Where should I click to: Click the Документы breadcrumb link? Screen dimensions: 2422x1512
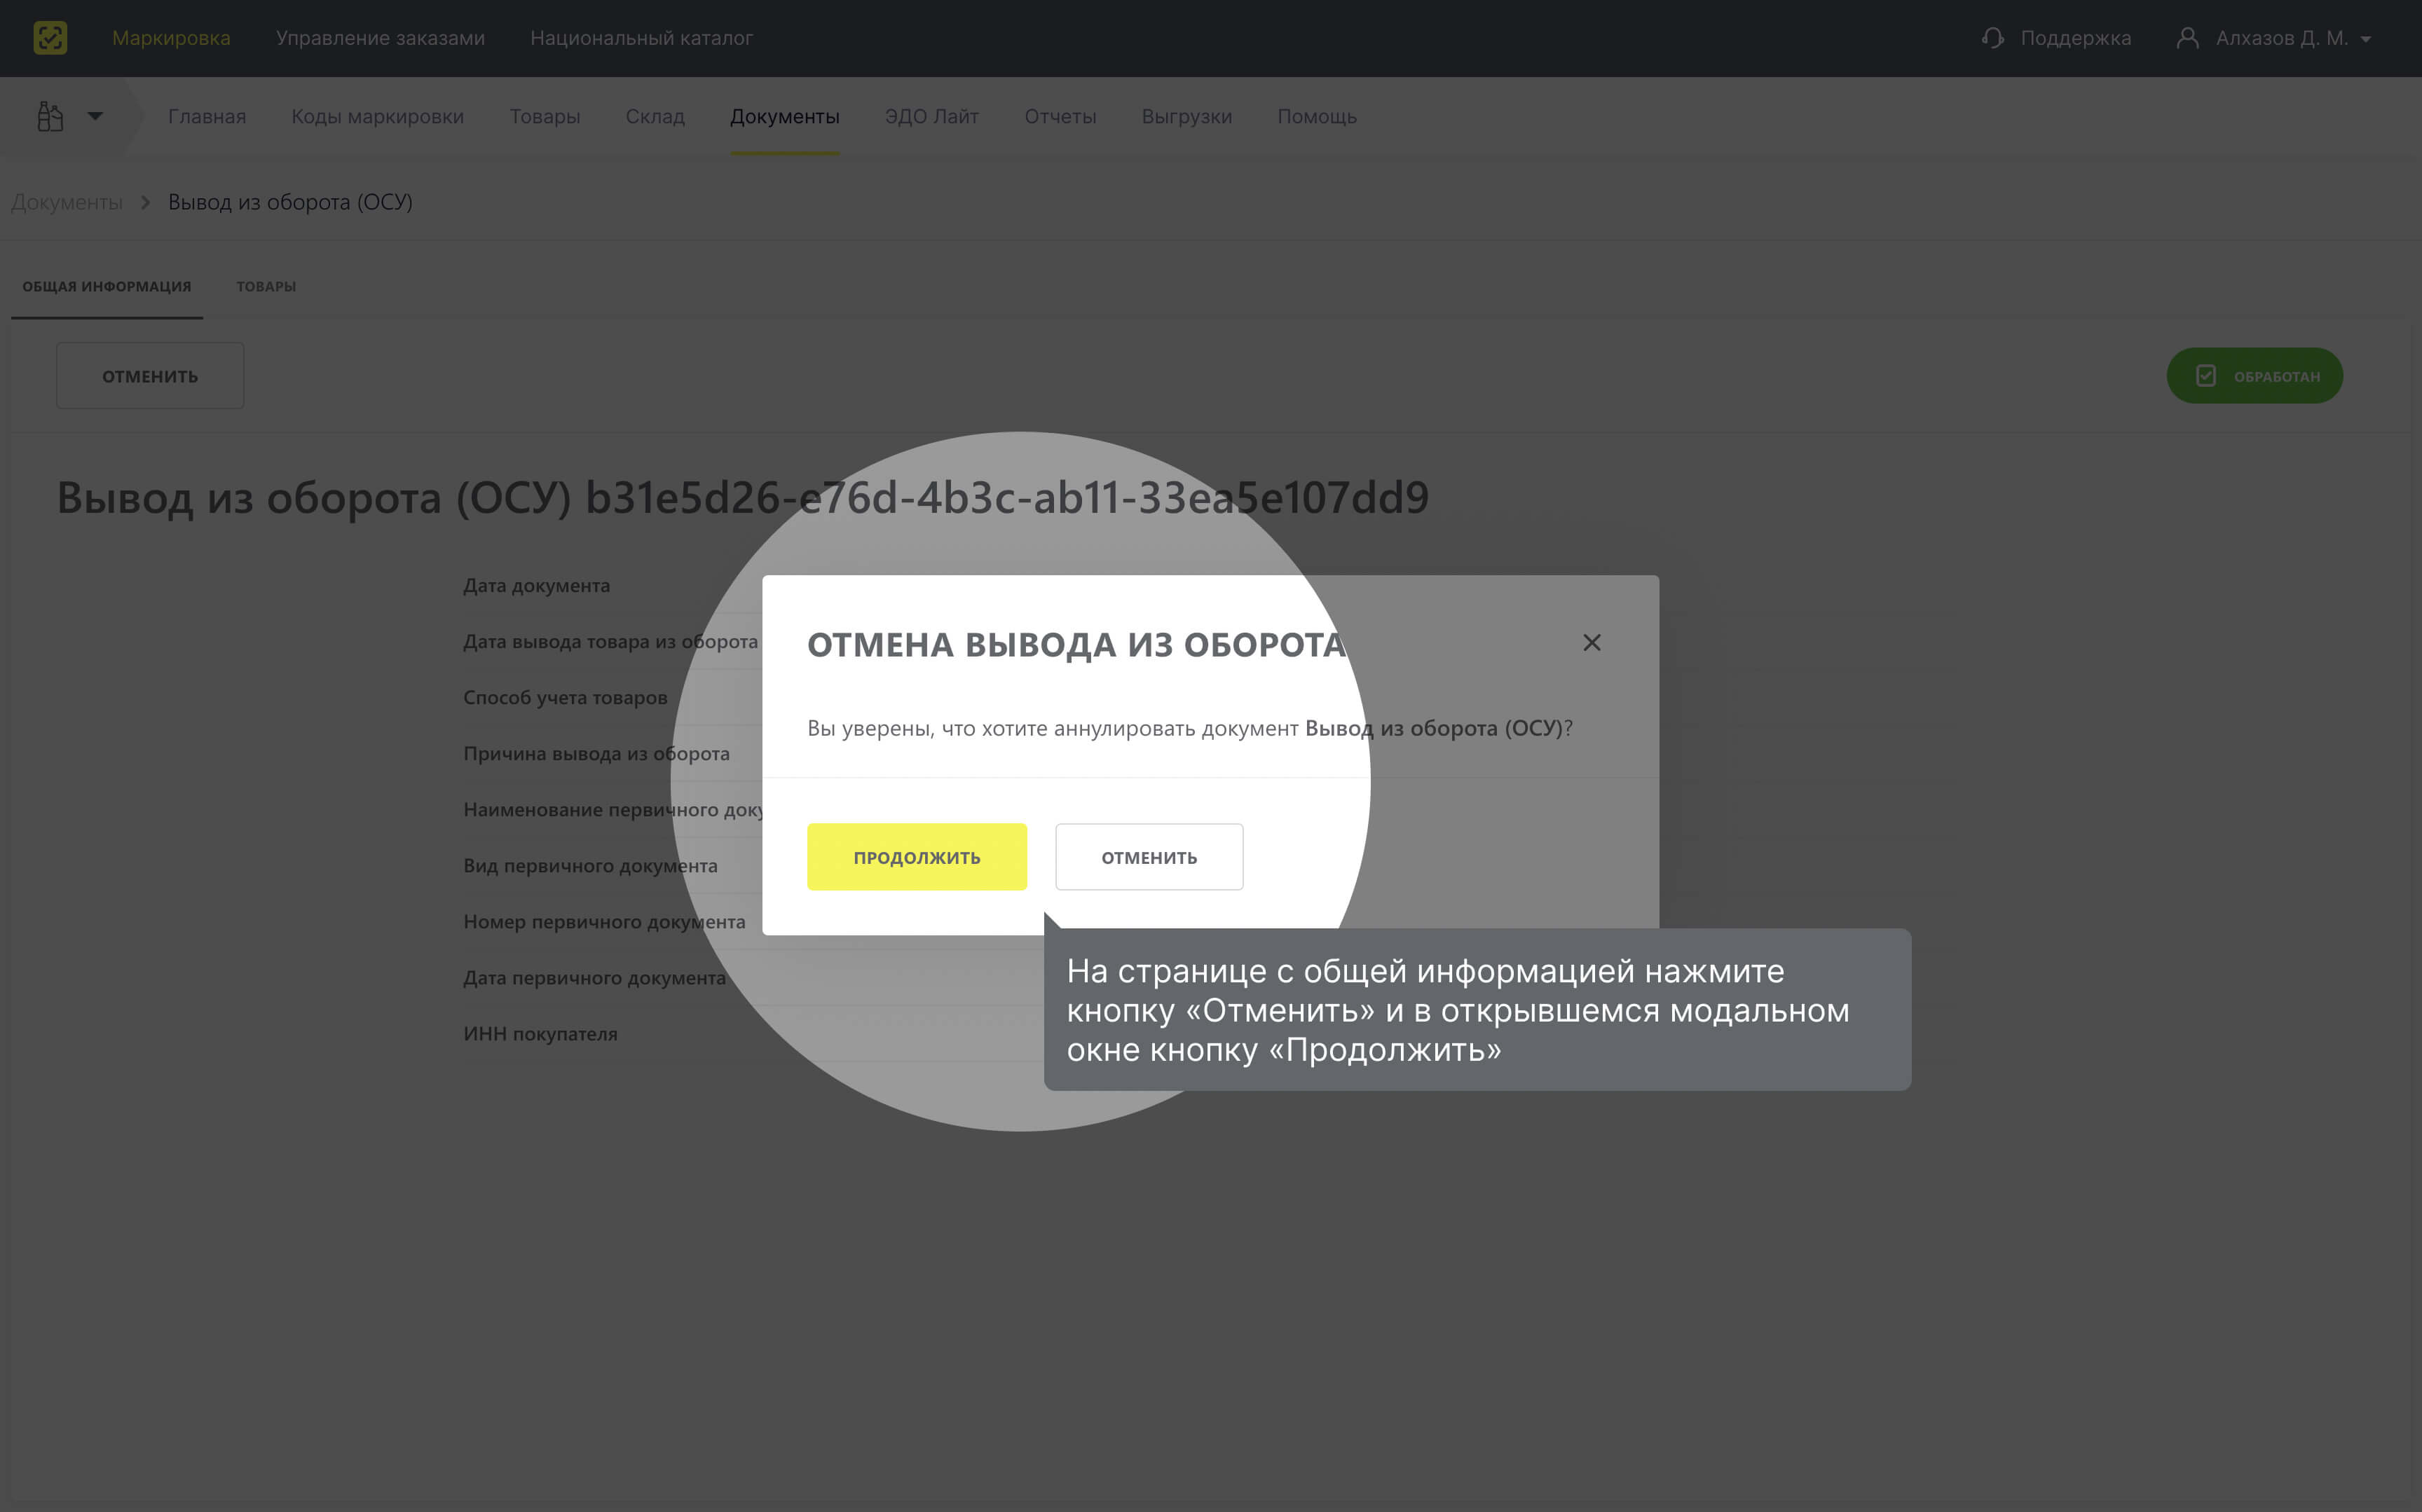[67, 202]
